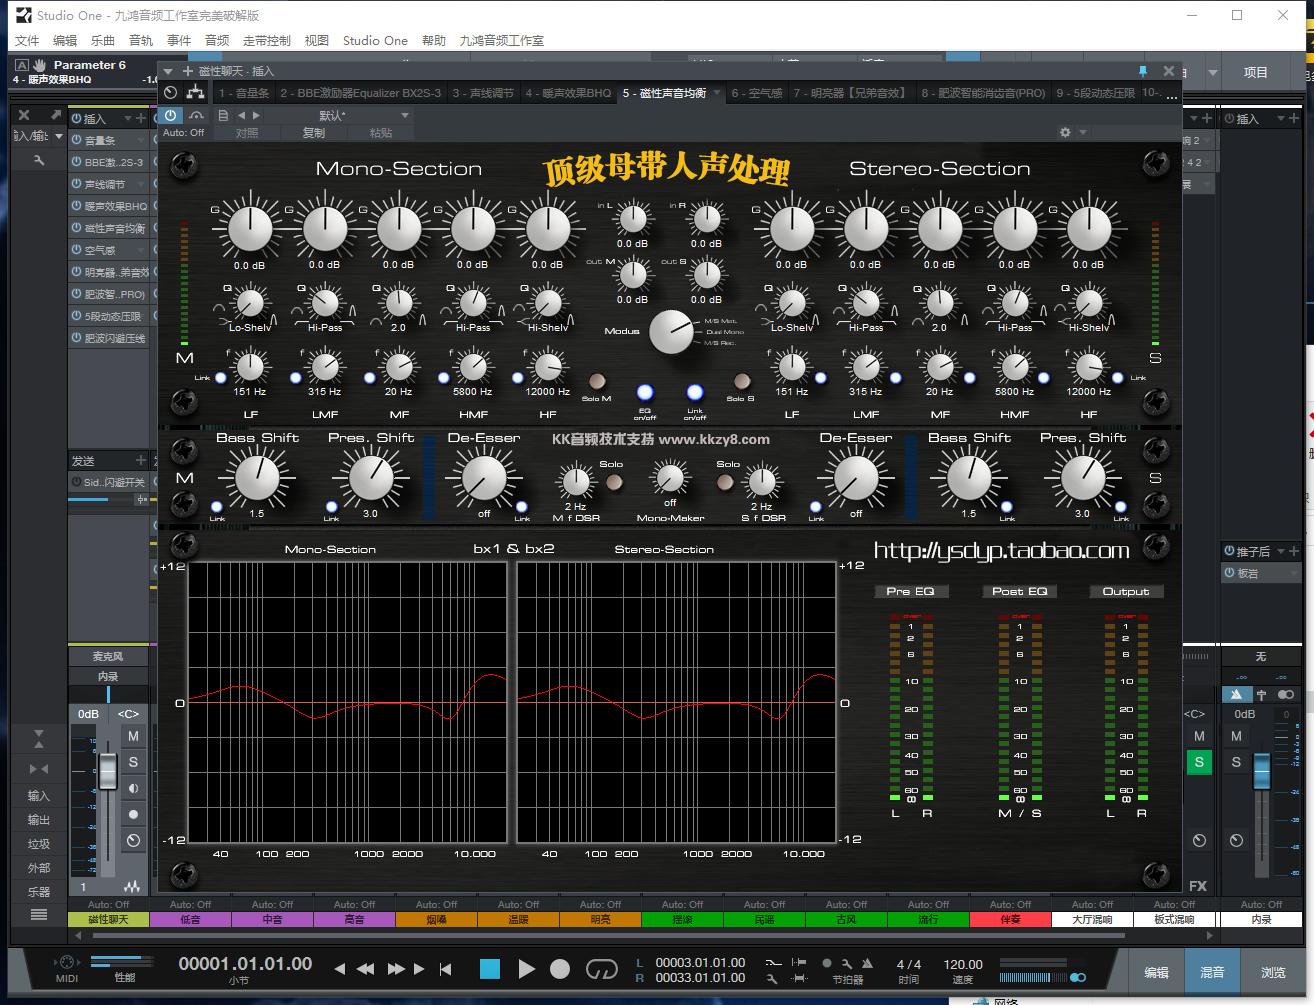Screen dimensions: 1314x1005
Task: Collapse the plugin window header triangle
Action: click(168, 71)
